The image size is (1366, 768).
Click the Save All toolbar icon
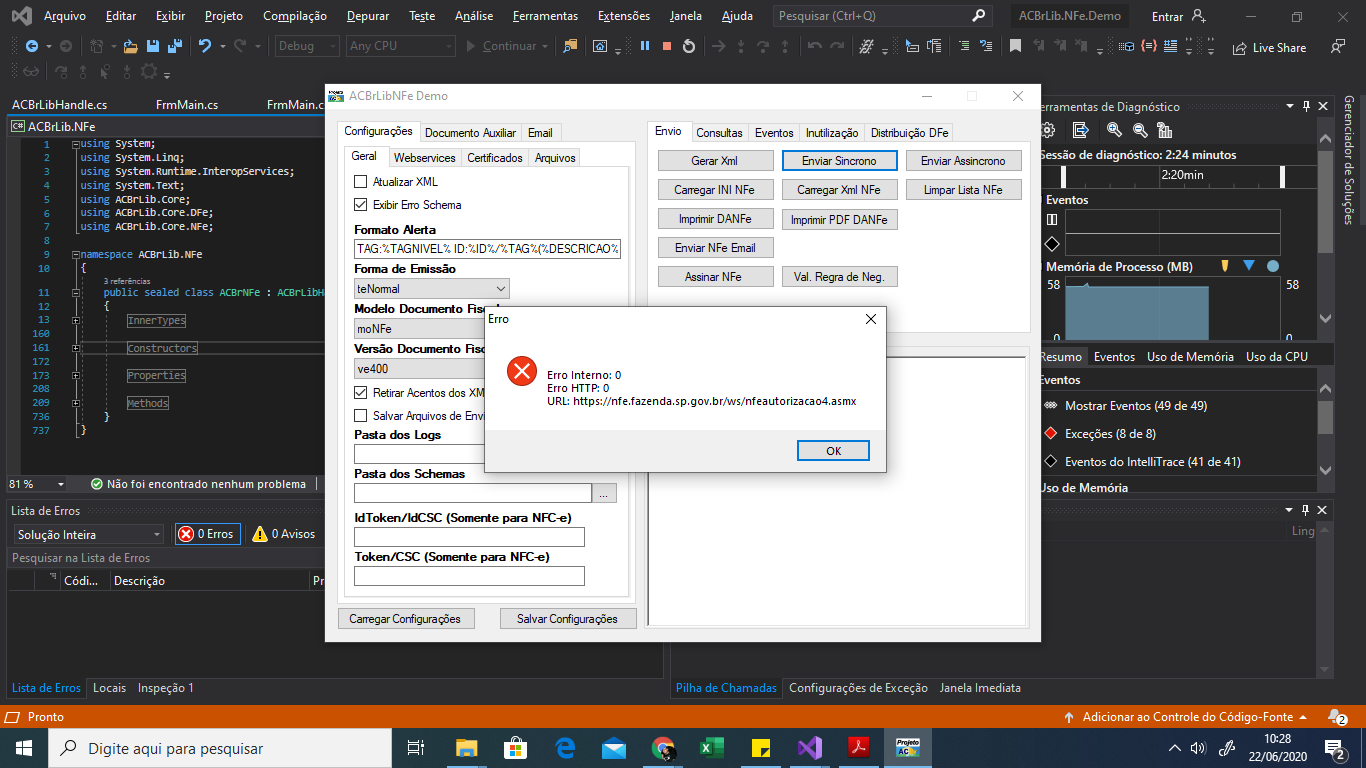tap(174, 46)
